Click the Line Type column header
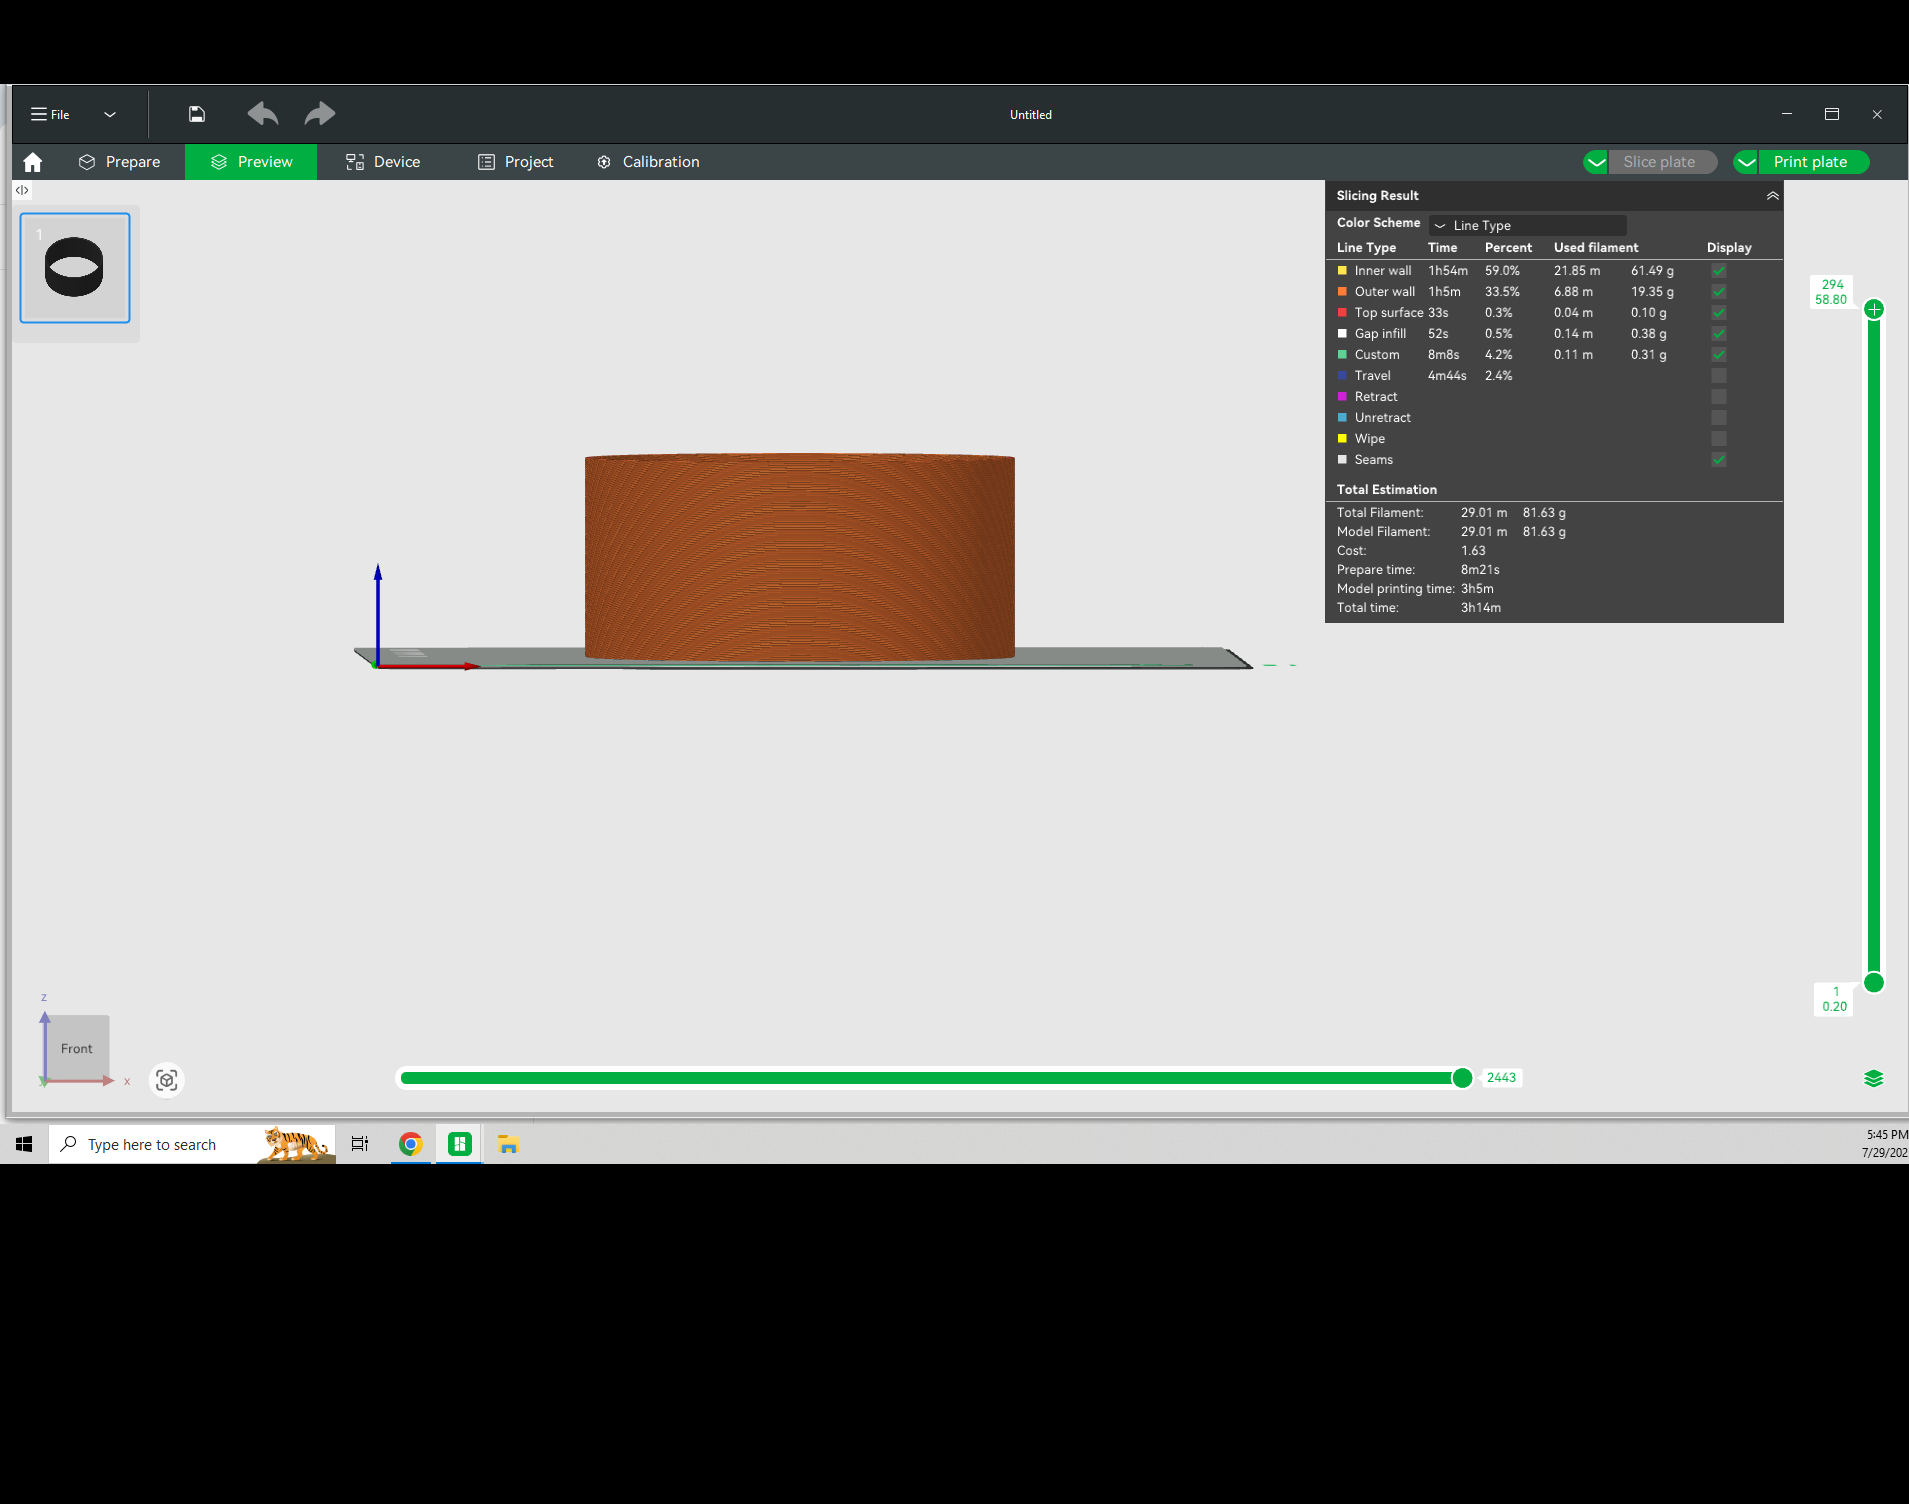1909x1504 pixels. coord(1366,248)
